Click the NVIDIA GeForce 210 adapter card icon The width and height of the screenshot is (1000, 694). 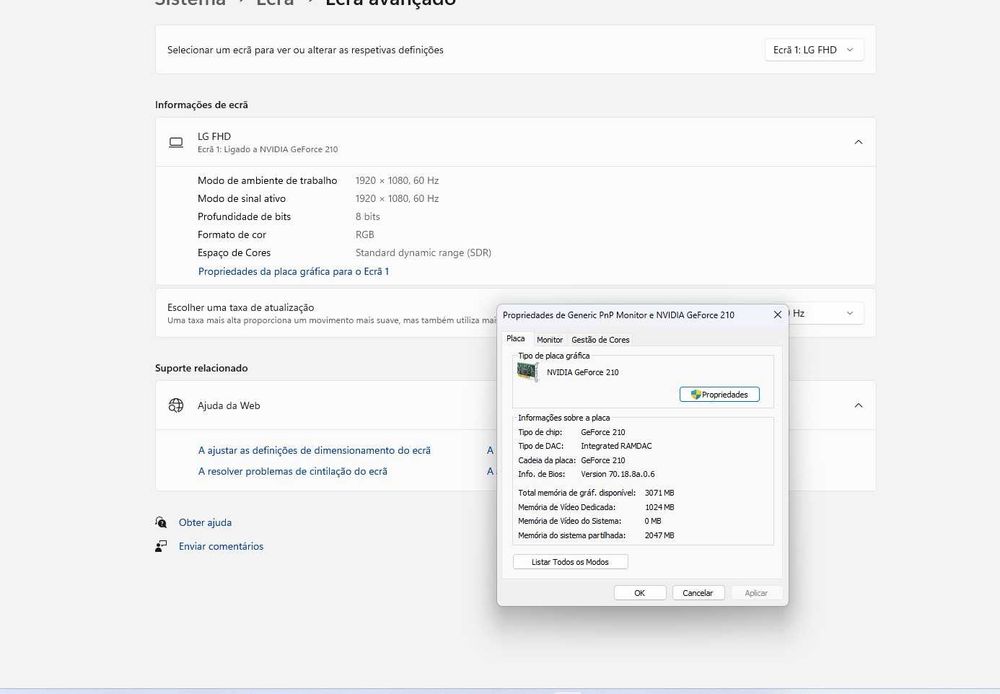[x=528, y=372]
